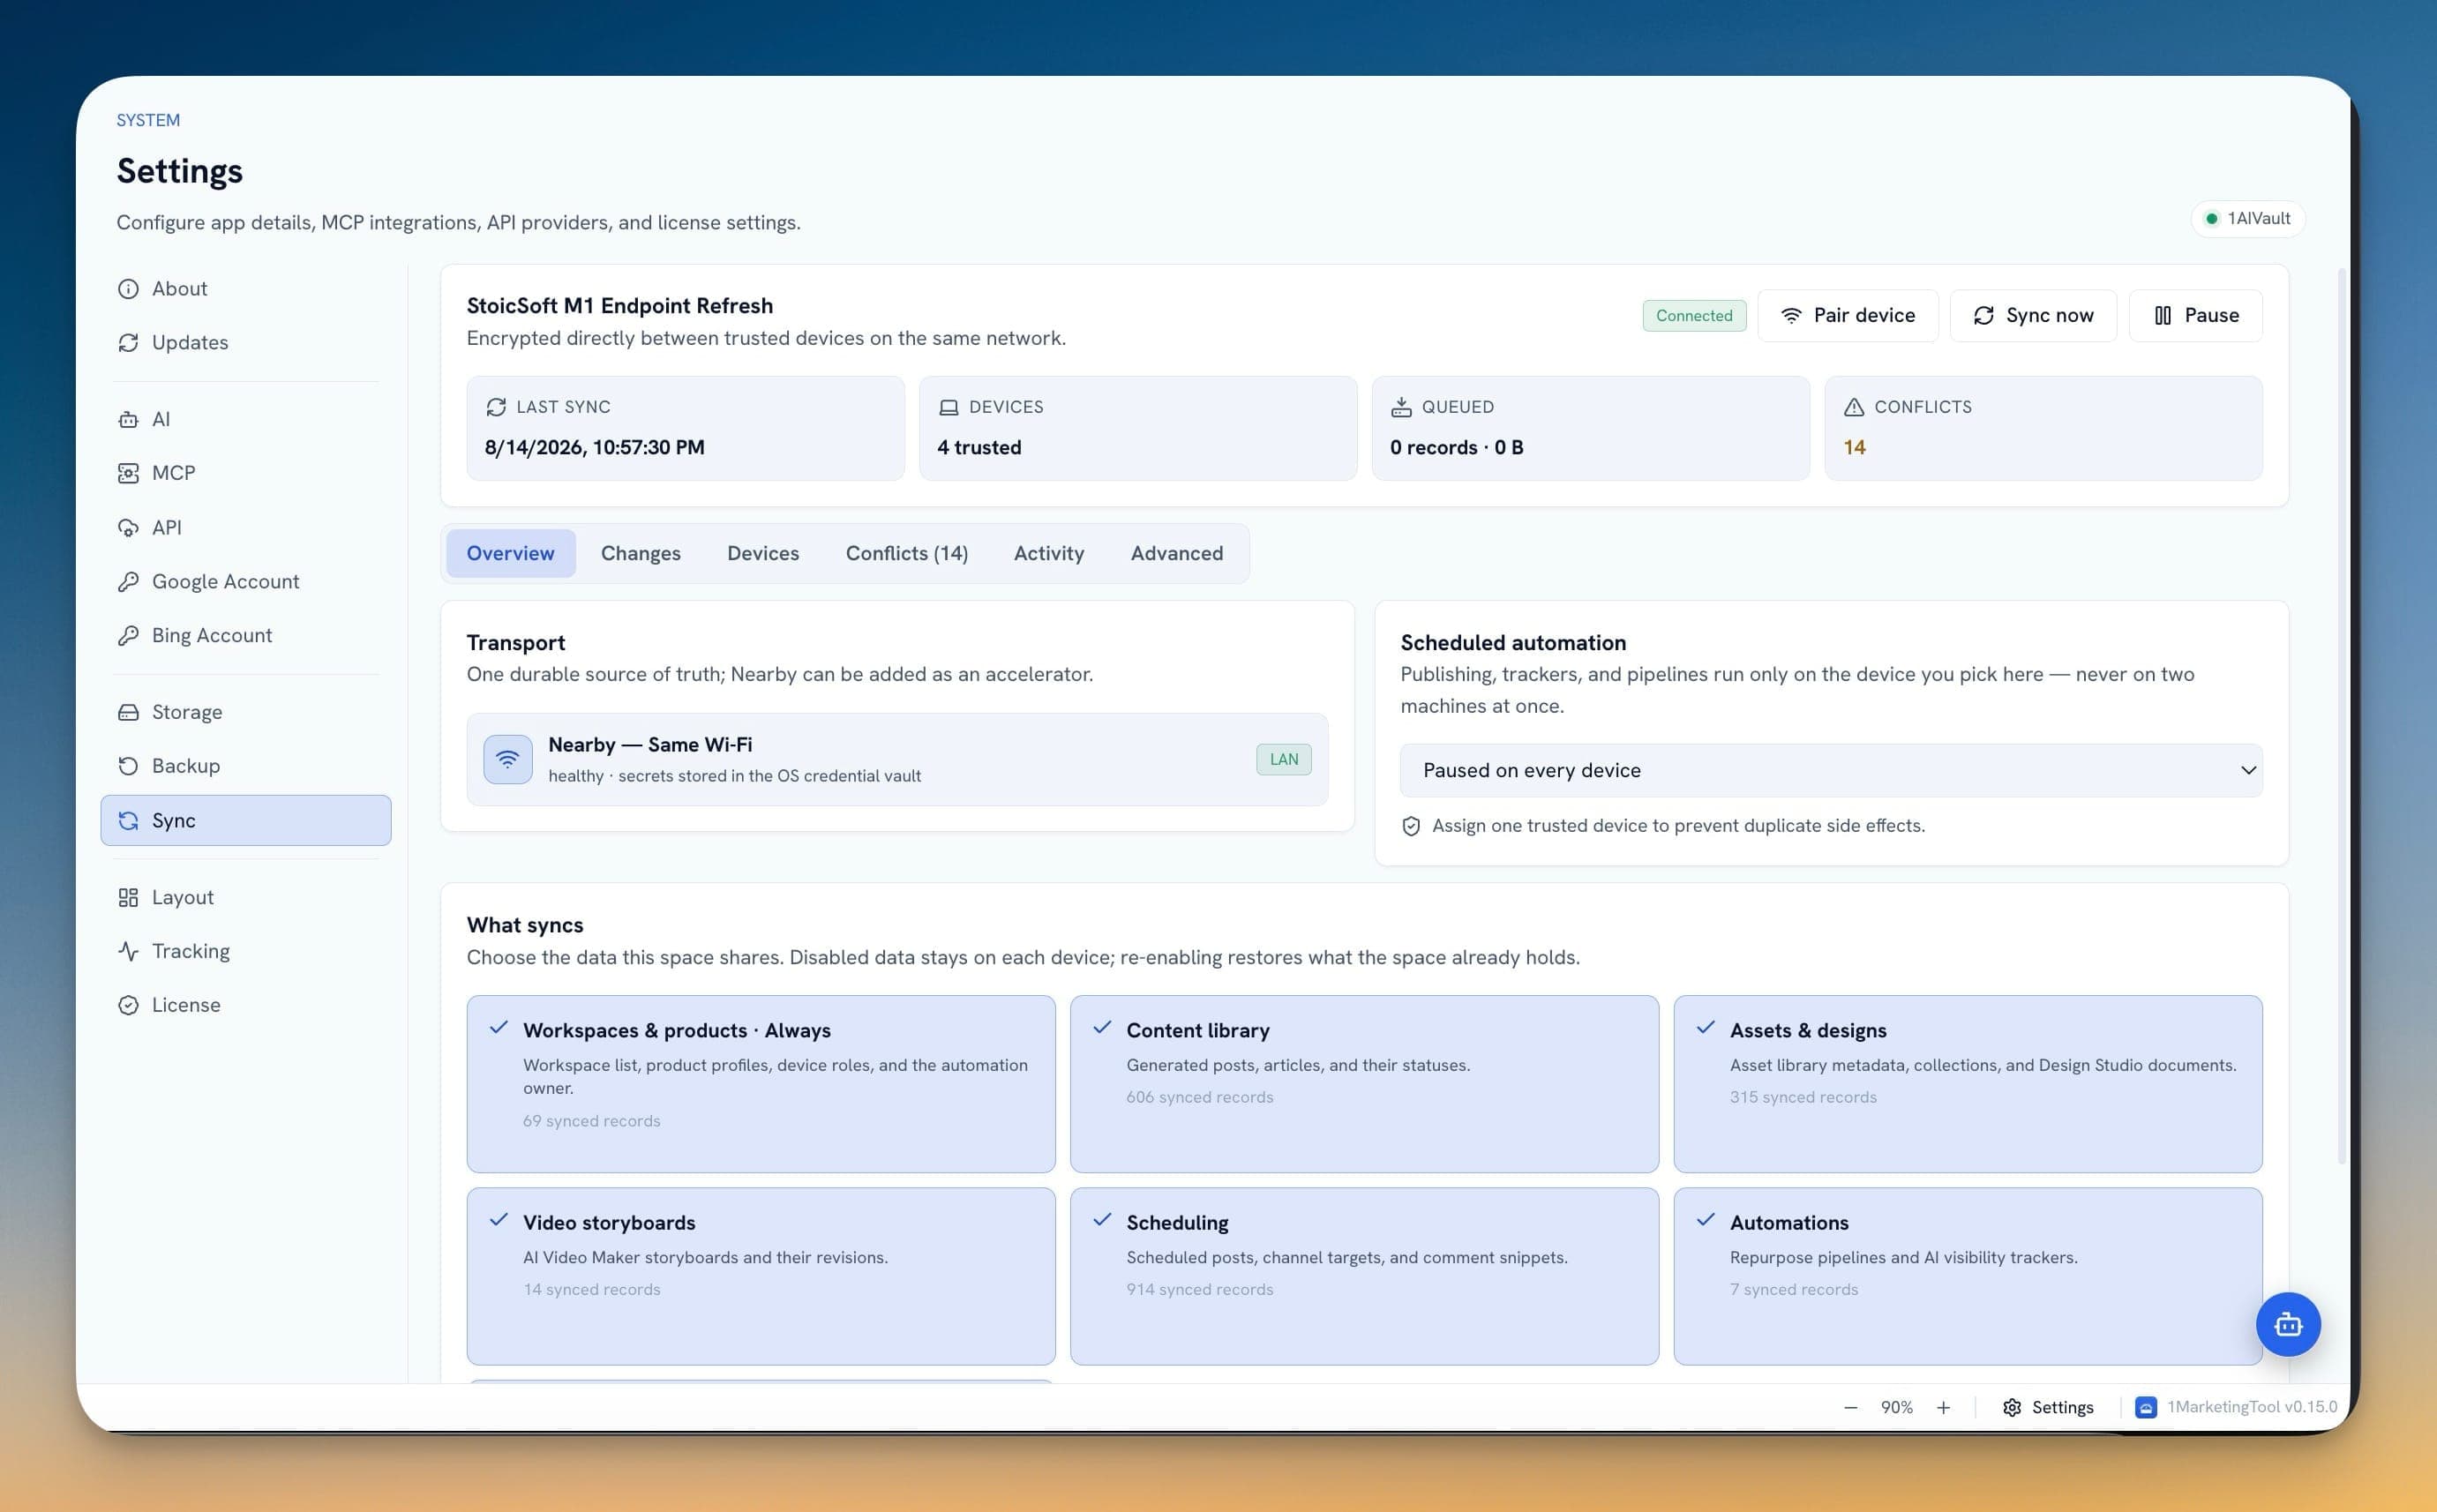
Task: Toggle Assets & designs sync
Action: pos(1968,1084)
